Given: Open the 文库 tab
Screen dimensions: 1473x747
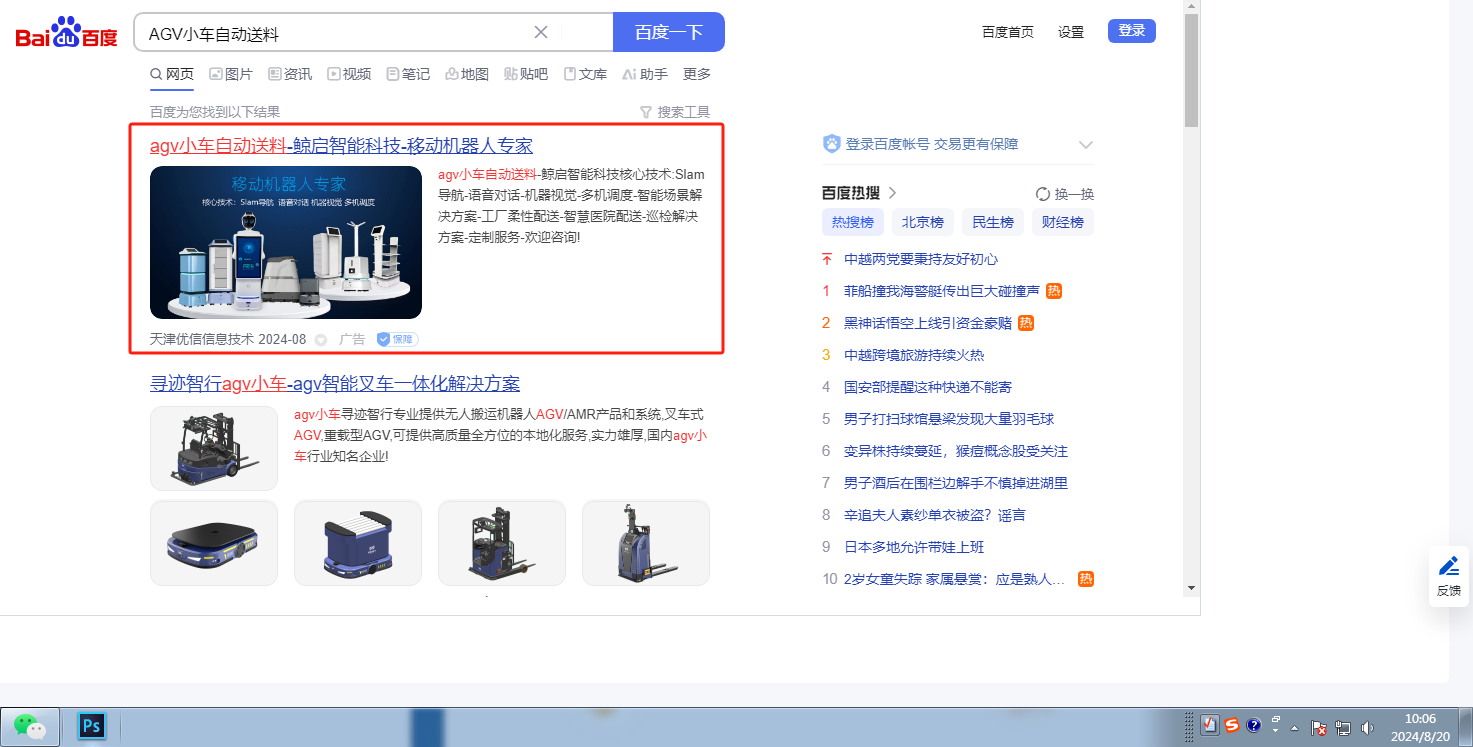Looking at the screenshot, I should [585, 74].
